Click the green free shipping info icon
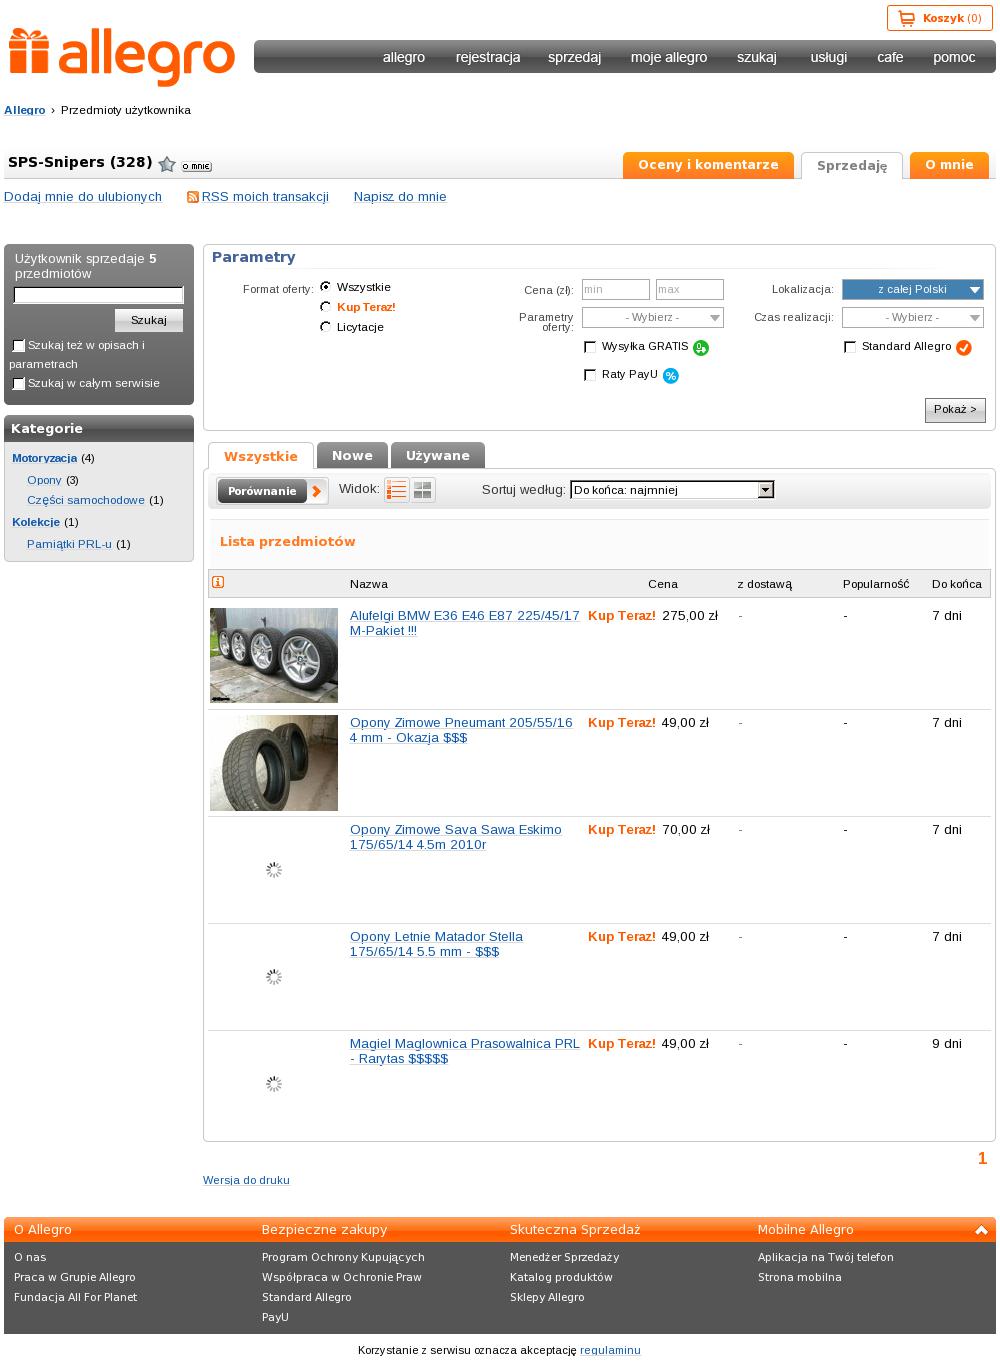This screenshot has height=1370, width=1000. pos(701,348)
